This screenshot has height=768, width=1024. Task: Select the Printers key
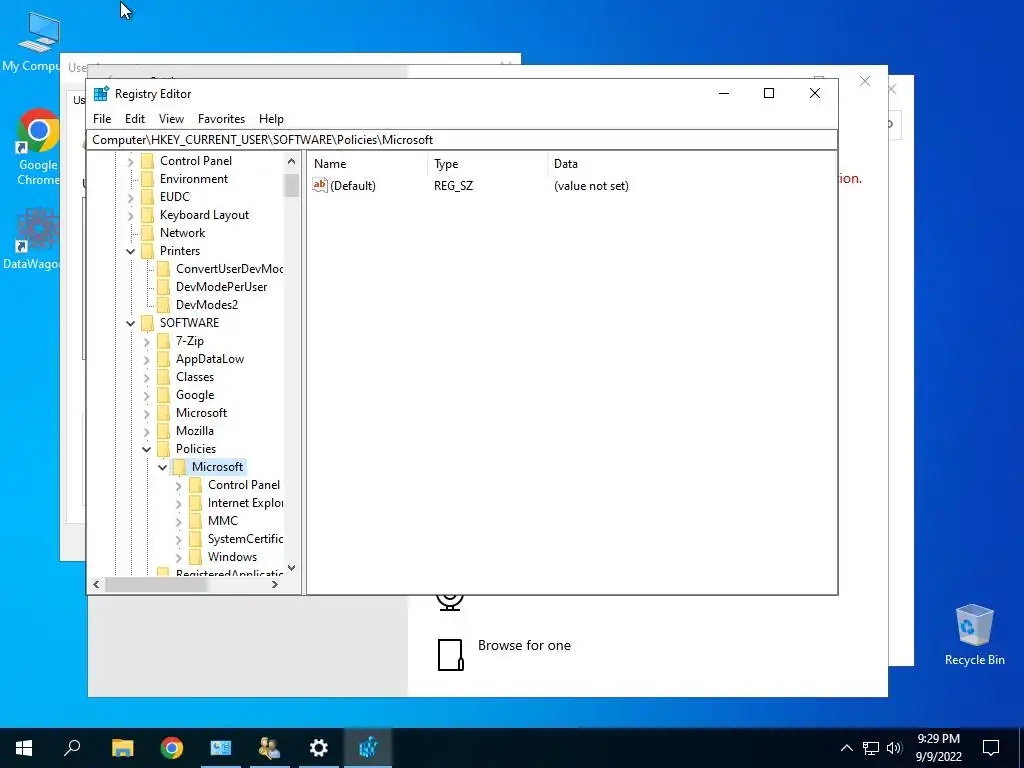tap(180, 251)
